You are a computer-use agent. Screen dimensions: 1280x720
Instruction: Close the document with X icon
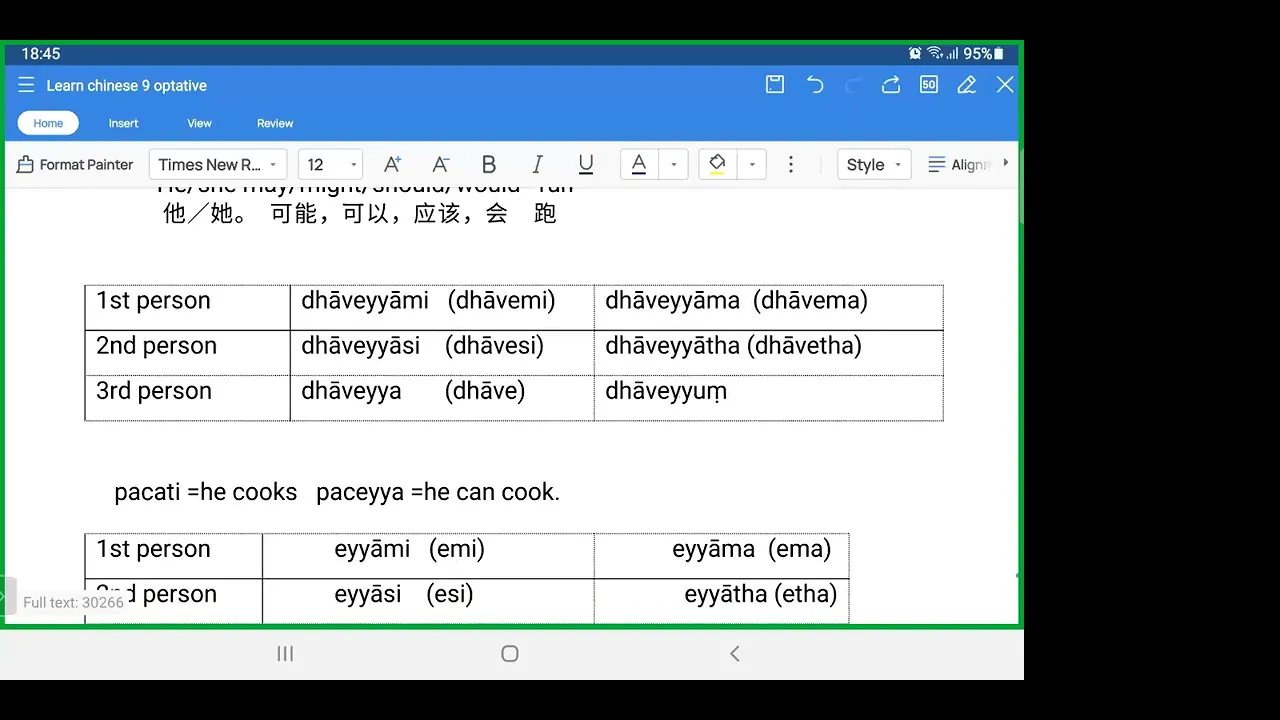pos(1005,85)
